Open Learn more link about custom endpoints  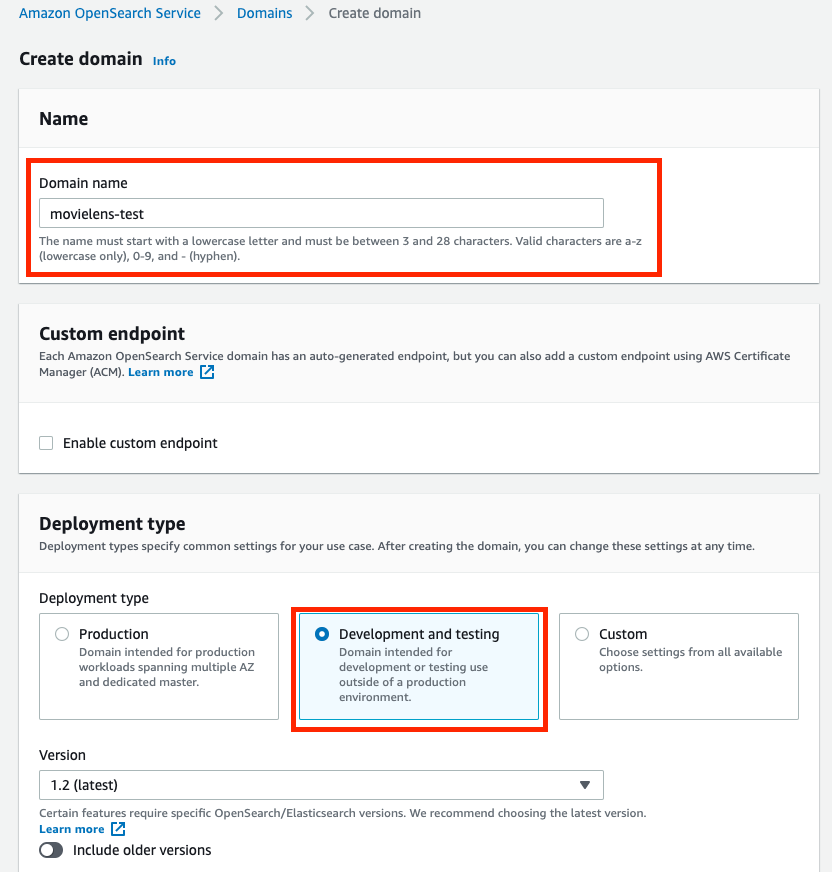[160, 372]
